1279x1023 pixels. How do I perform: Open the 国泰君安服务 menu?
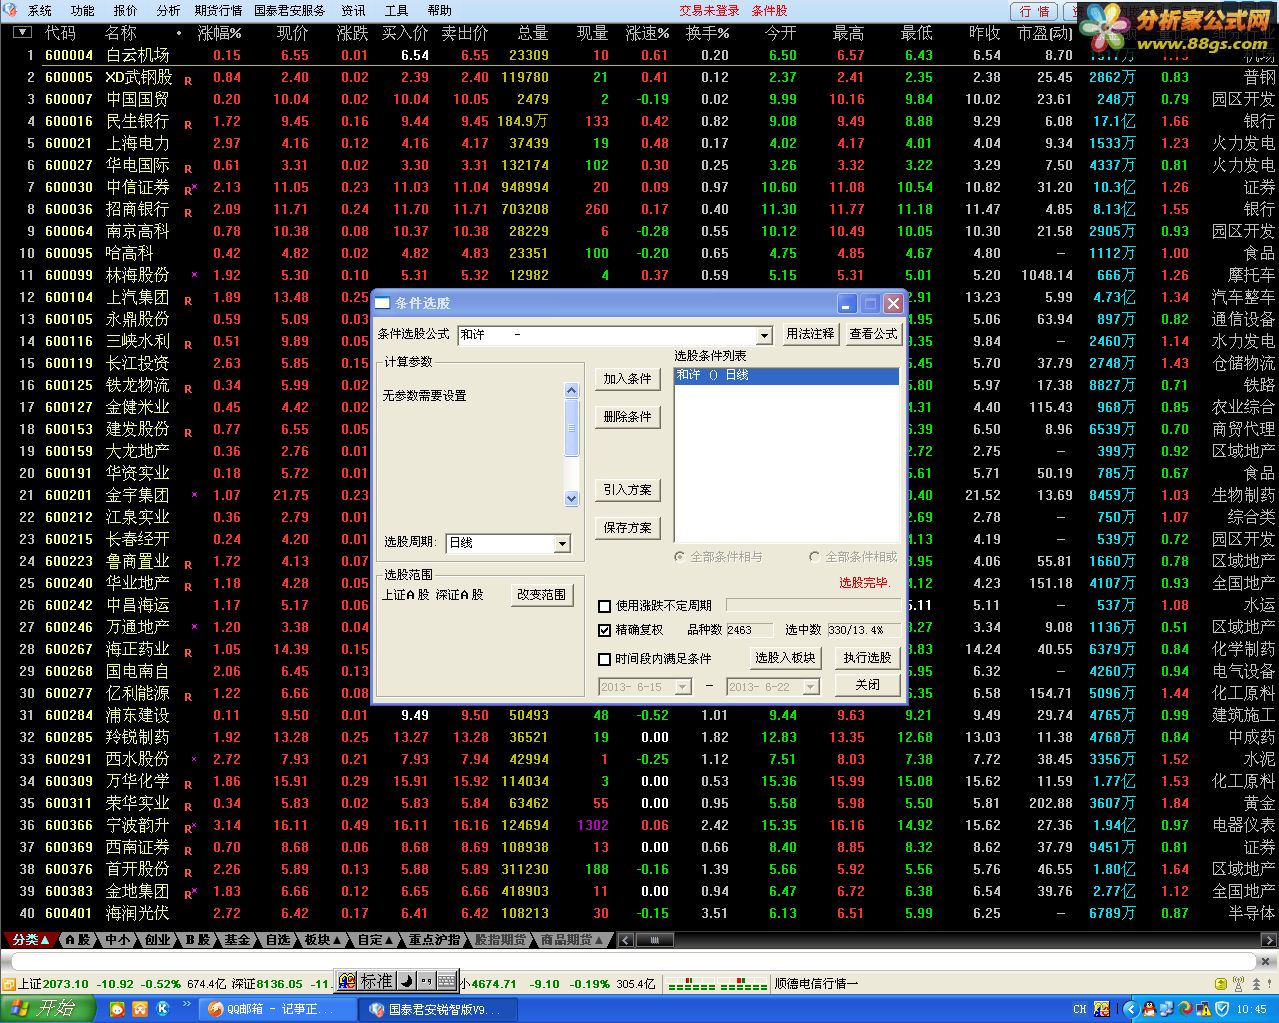tap(290, 10)
